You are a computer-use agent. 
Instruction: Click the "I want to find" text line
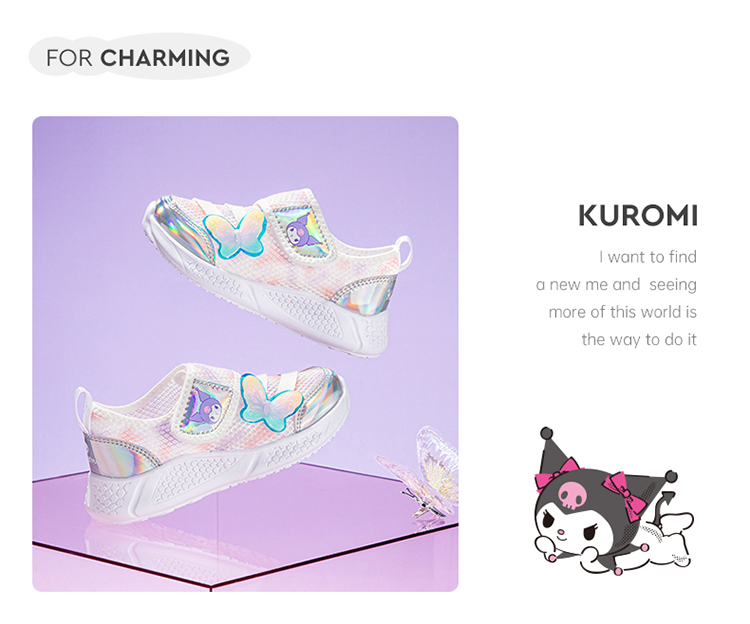(x=648, y=257)
